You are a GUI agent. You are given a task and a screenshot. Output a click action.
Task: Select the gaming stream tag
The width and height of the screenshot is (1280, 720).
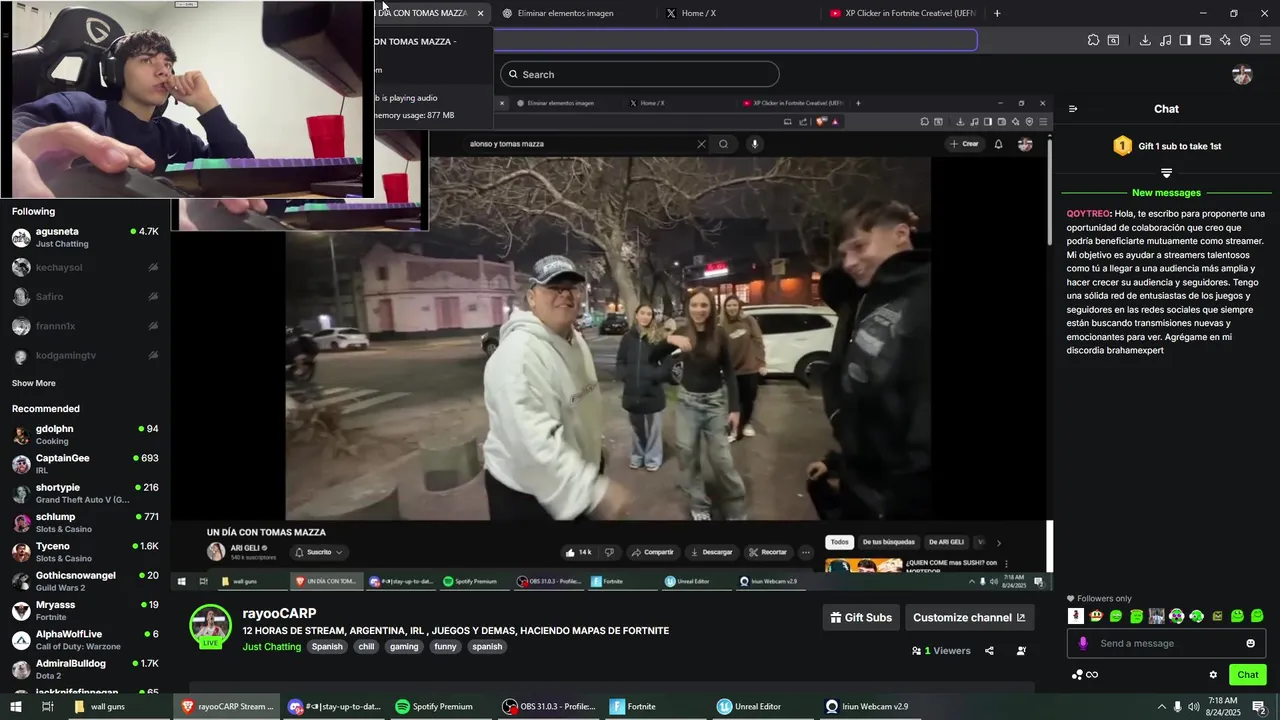tap(404, 647)
